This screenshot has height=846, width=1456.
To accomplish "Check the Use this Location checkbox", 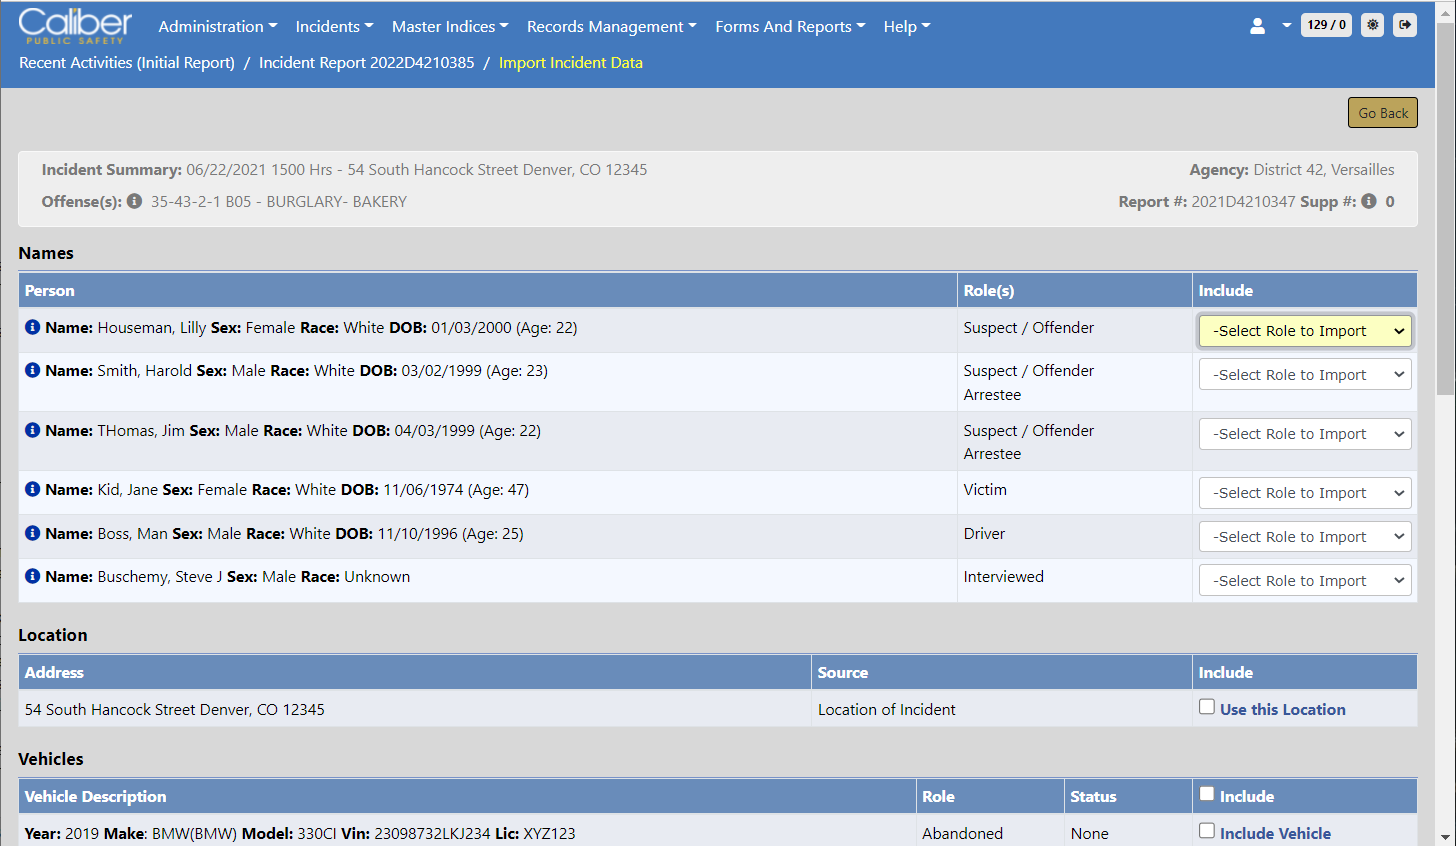I will click(1207, 707).
